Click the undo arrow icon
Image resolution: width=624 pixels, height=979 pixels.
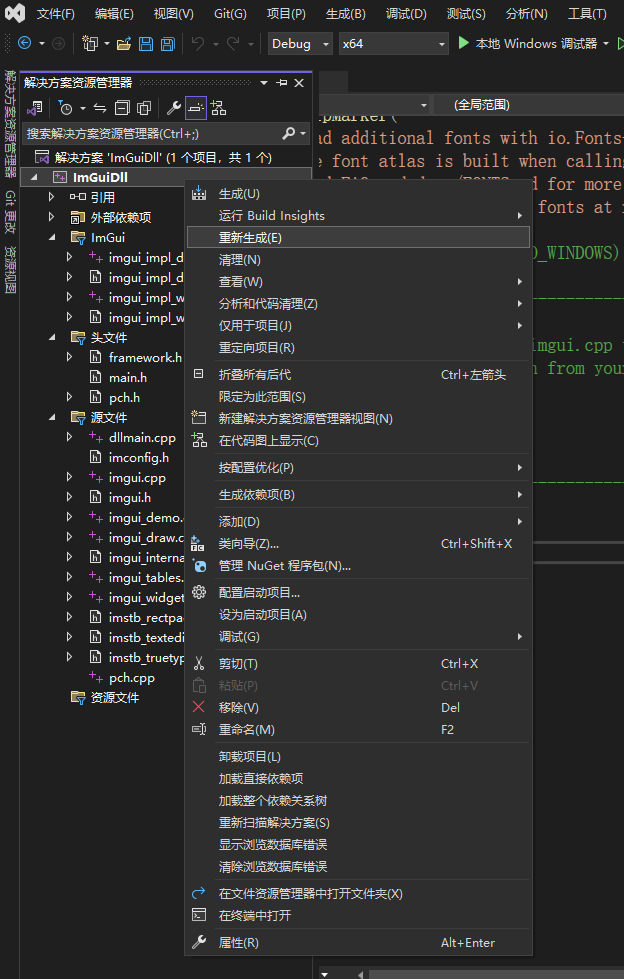pyautogui.click(x=198, y=43)
